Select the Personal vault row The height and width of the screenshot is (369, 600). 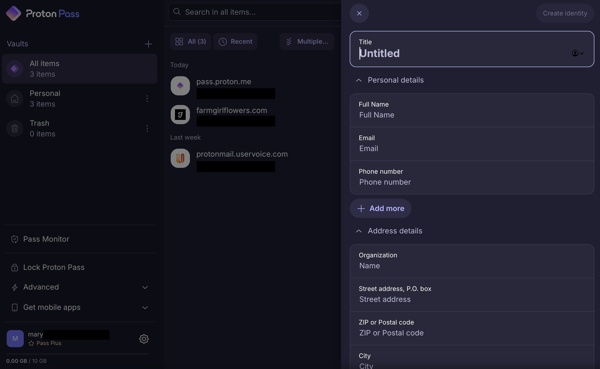pos(80,99)
